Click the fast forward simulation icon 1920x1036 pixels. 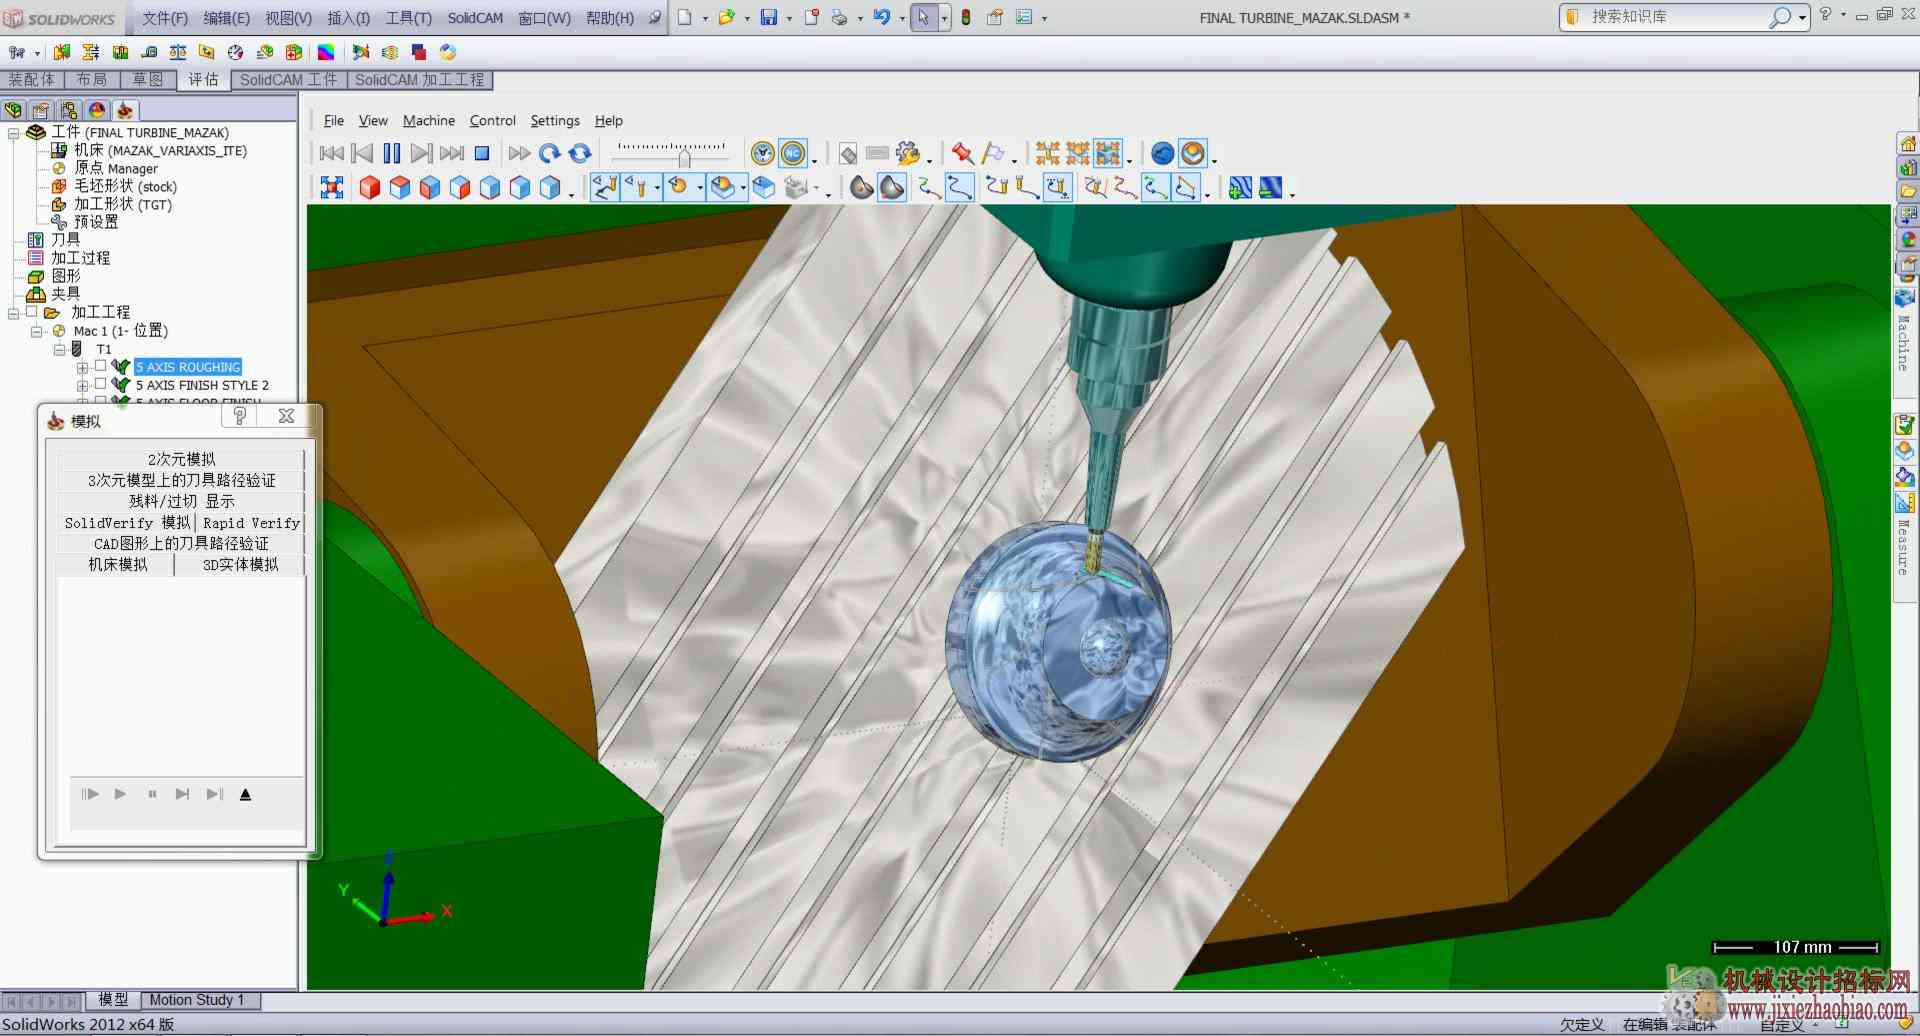519,153
